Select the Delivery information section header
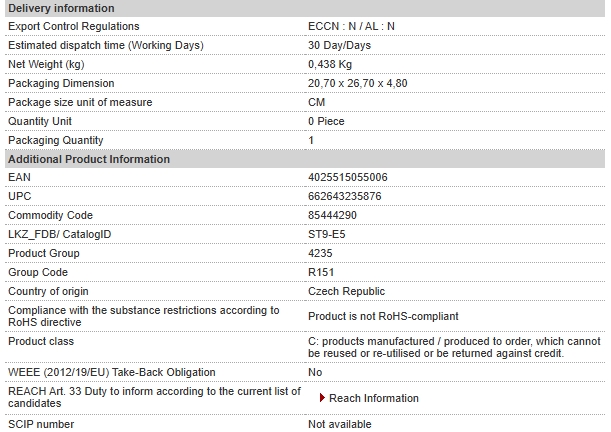611x432 pixels. 305,8
